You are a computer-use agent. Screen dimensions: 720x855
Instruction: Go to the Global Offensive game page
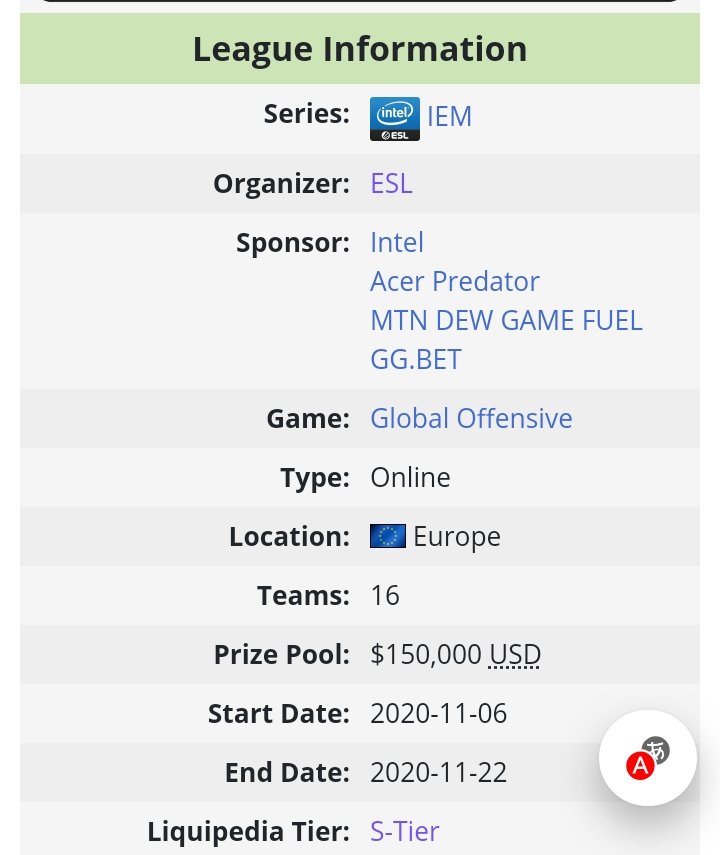471,418
